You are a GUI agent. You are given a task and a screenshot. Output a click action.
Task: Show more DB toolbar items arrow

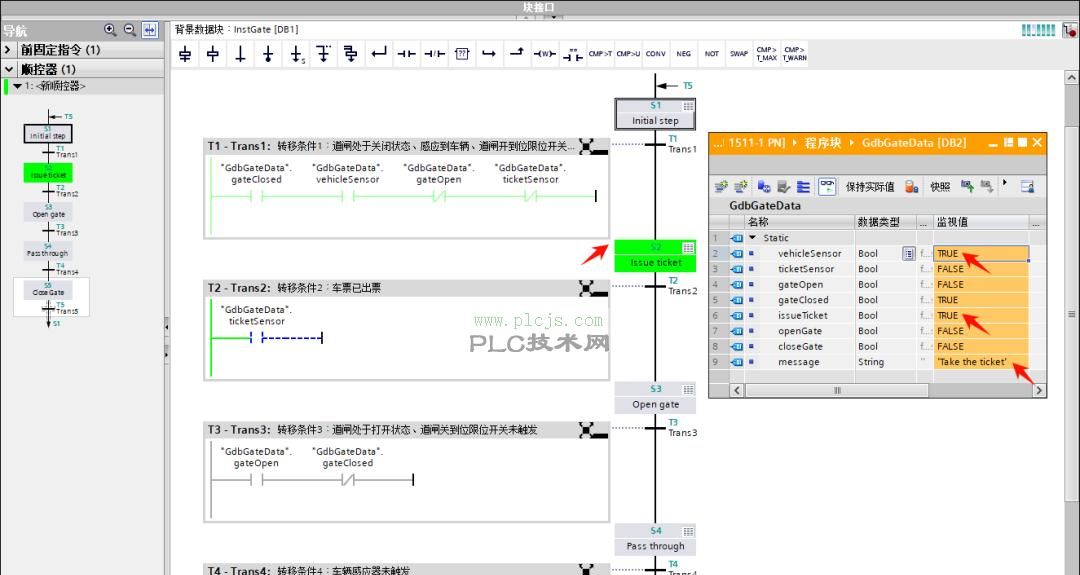tap(1005, 183)
